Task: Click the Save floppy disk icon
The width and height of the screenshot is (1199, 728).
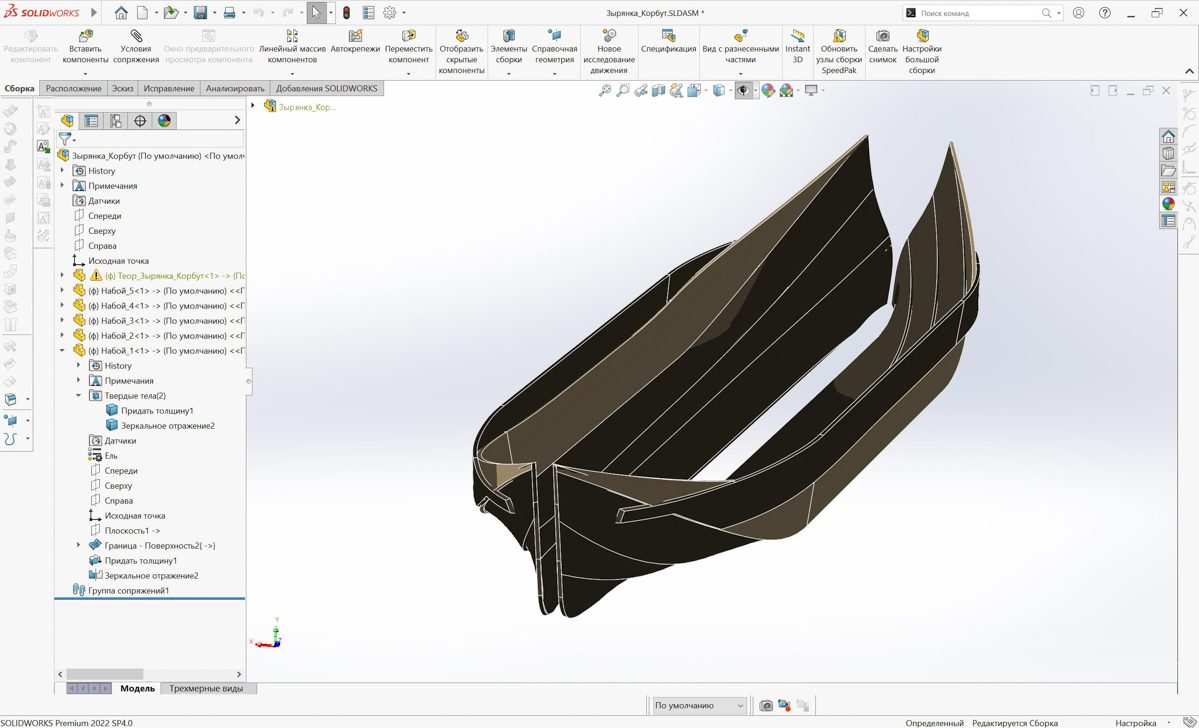Action: point(200,13)
